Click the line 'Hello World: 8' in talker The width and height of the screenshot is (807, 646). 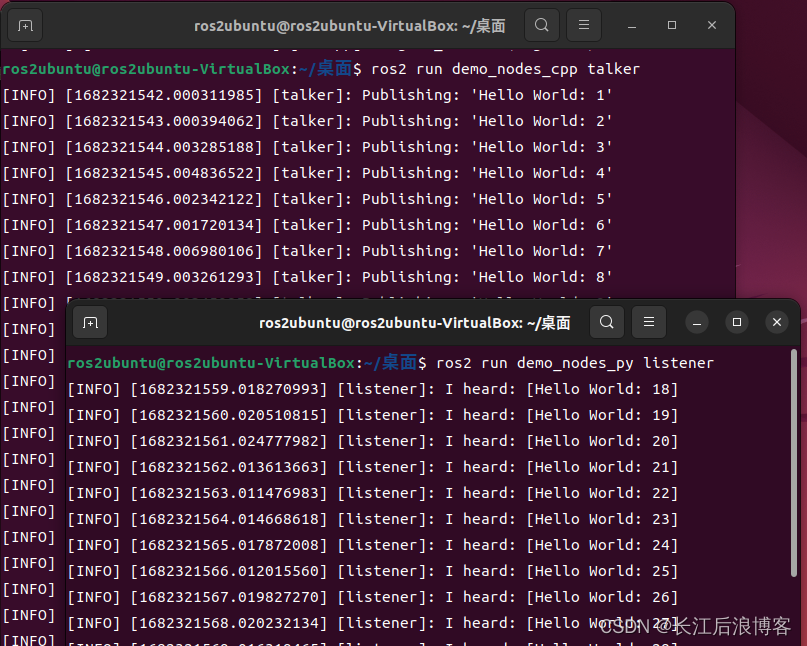[307, 277]
